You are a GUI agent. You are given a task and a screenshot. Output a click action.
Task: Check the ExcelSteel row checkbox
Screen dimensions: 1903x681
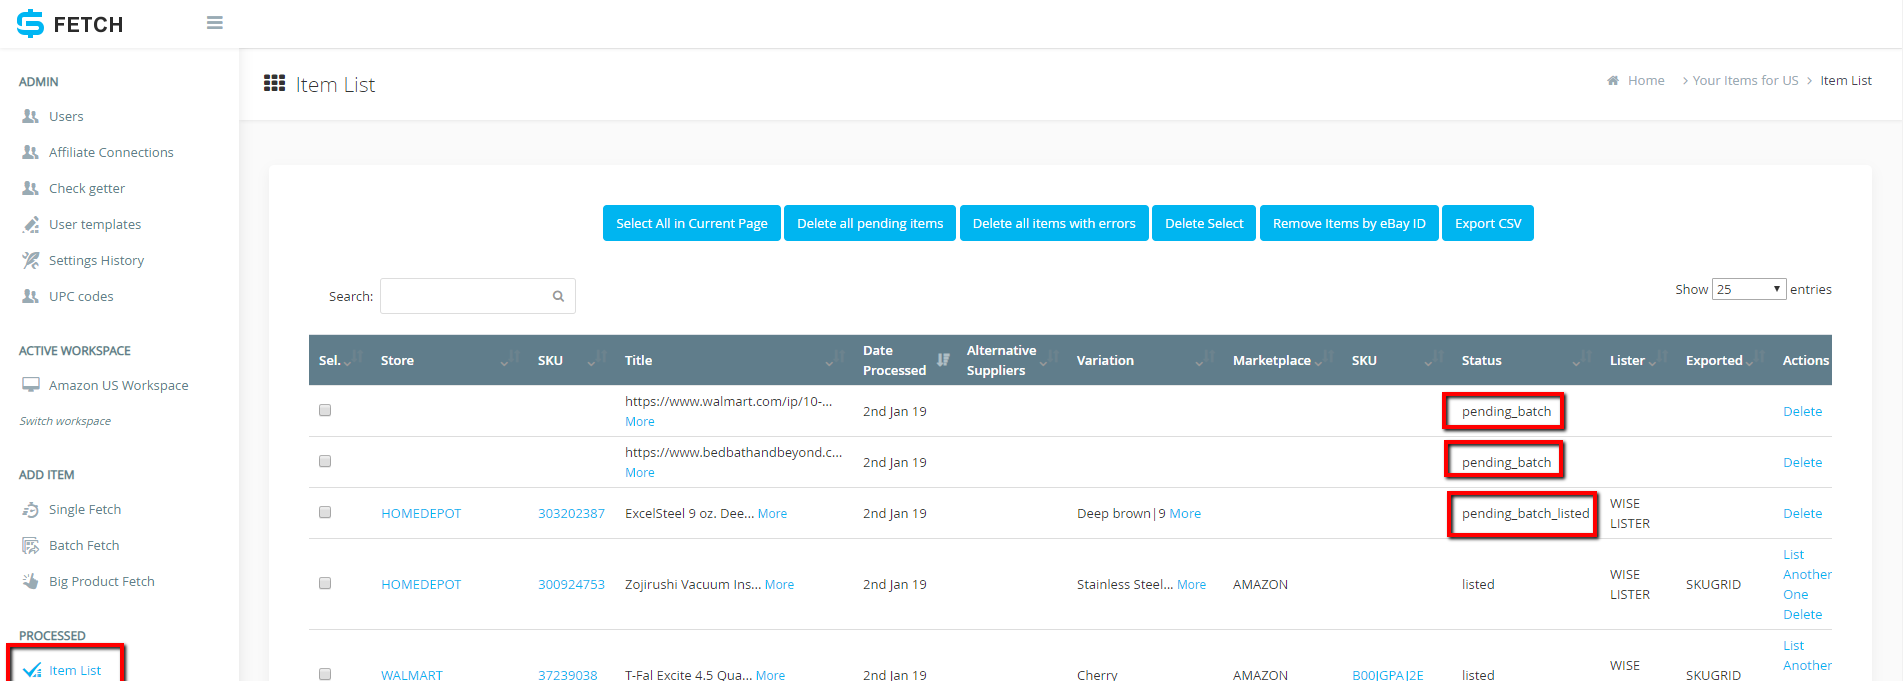pyautogui.click(x=325, y=512)
